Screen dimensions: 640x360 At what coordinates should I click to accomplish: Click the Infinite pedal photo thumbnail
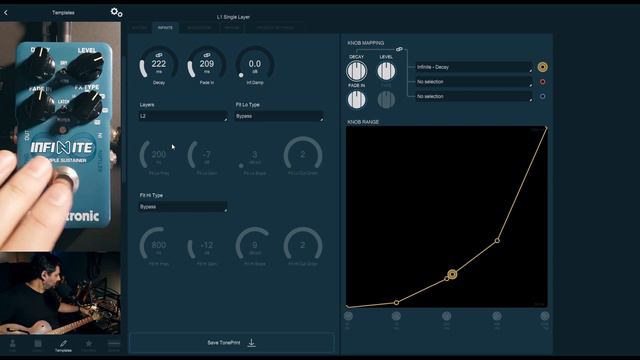(60, 136)
